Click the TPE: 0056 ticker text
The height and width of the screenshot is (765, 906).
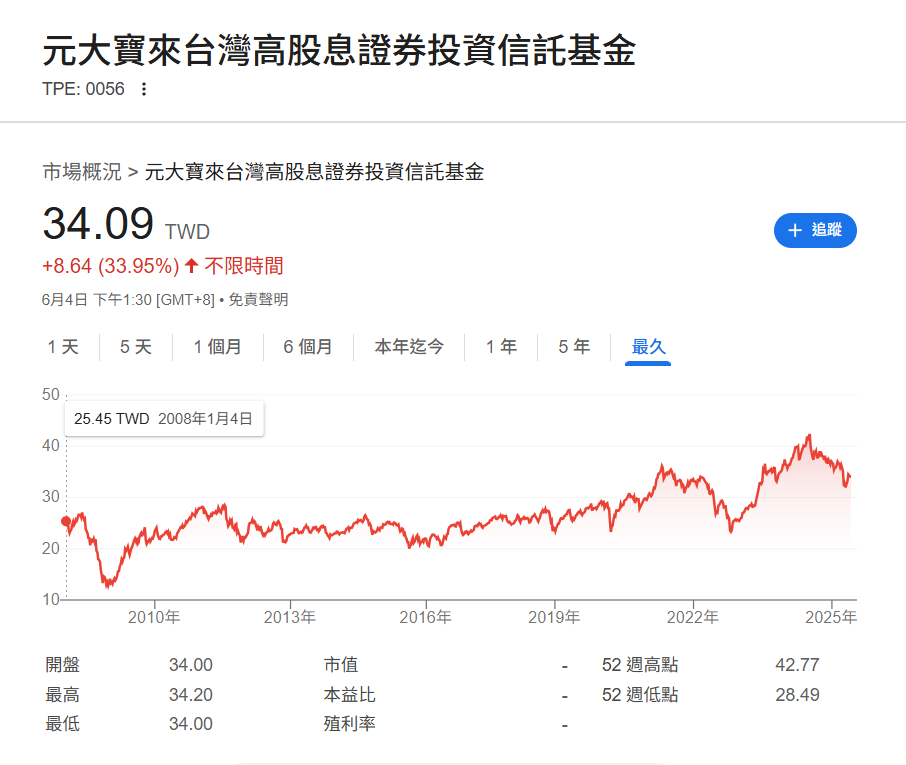click(83, 89)
